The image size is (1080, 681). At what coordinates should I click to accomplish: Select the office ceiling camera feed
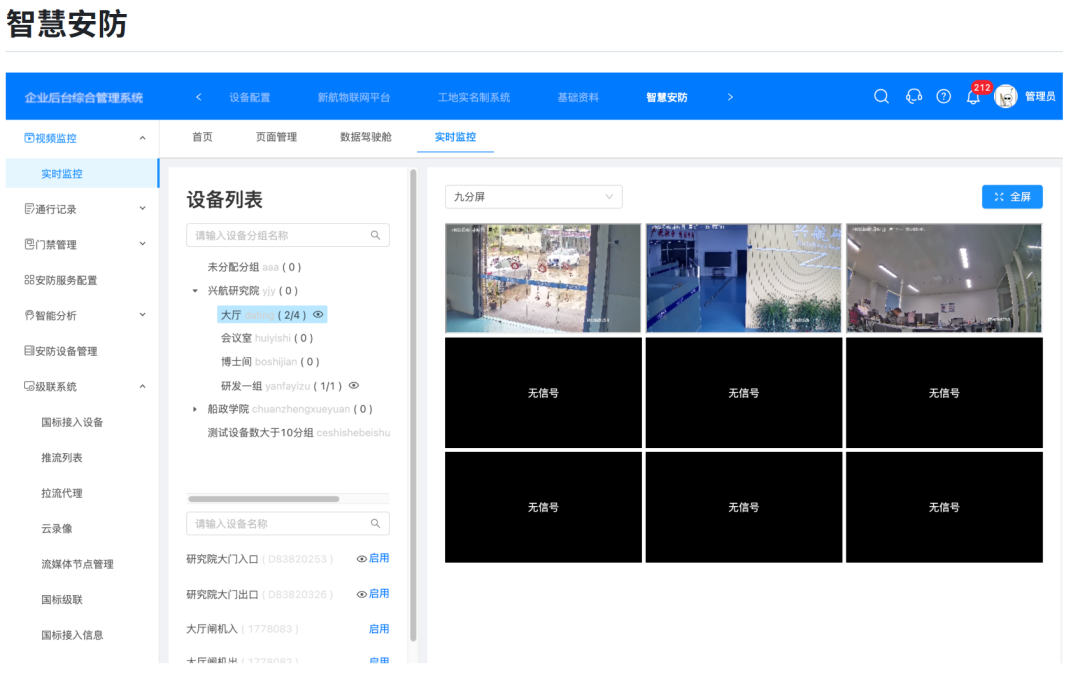click(x=944, y=278)
